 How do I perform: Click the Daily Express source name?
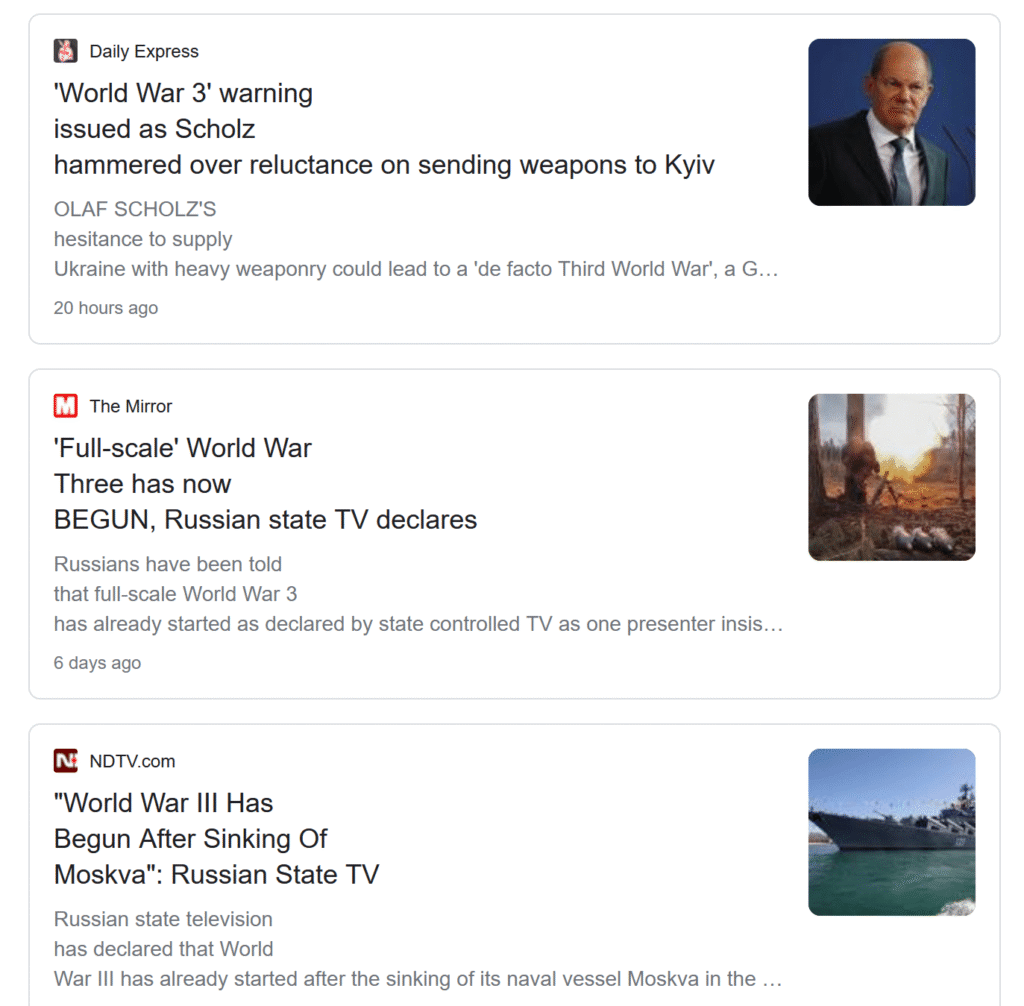point(144,51)
